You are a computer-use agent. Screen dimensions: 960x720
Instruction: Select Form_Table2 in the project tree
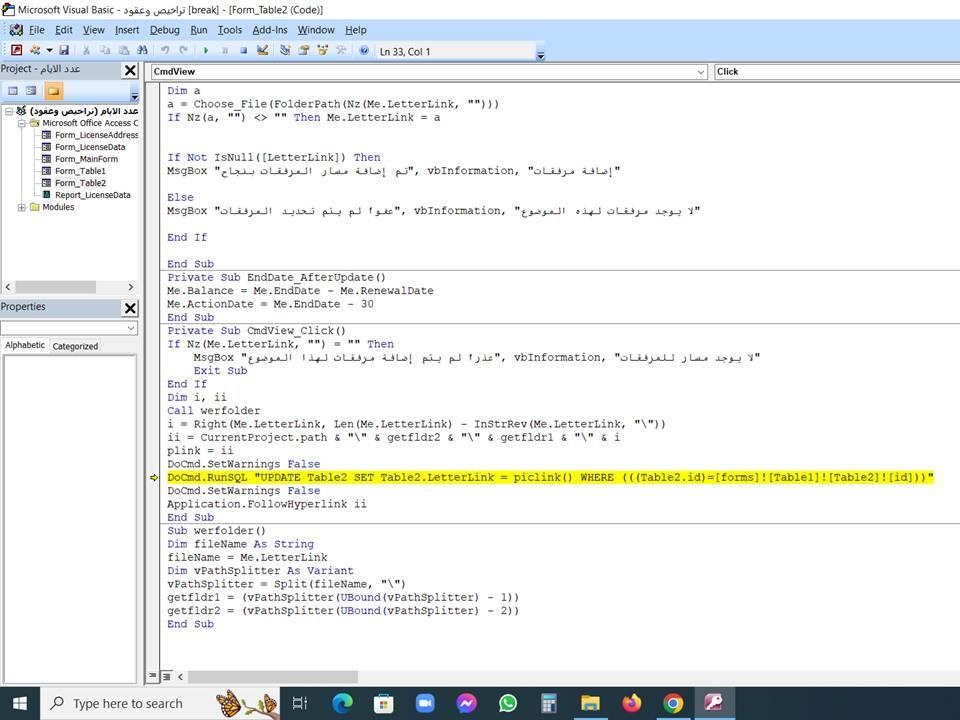coord(80,182)
